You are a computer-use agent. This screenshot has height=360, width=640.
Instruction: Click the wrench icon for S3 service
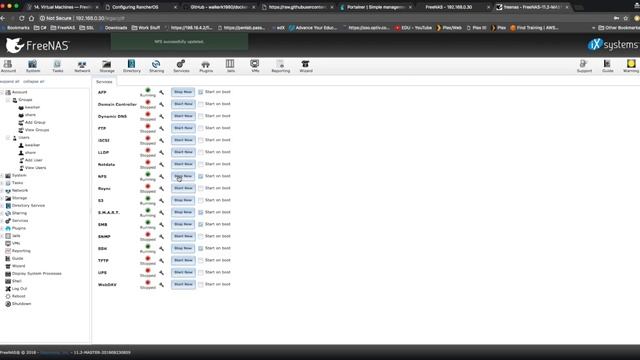(162, 200)
